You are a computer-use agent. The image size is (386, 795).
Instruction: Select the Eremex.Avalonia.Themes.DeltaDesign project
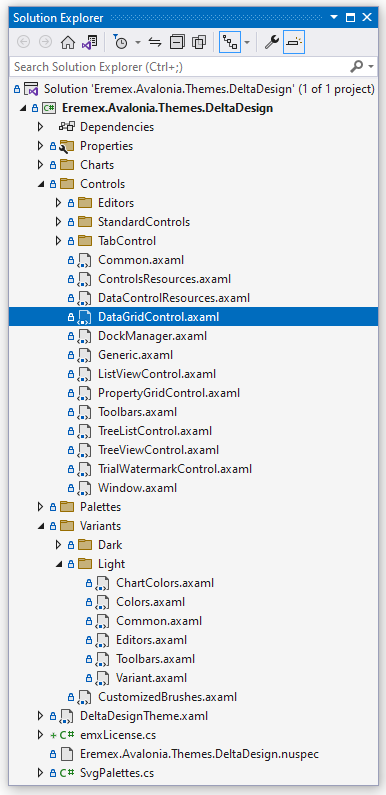tap(167, 108)
